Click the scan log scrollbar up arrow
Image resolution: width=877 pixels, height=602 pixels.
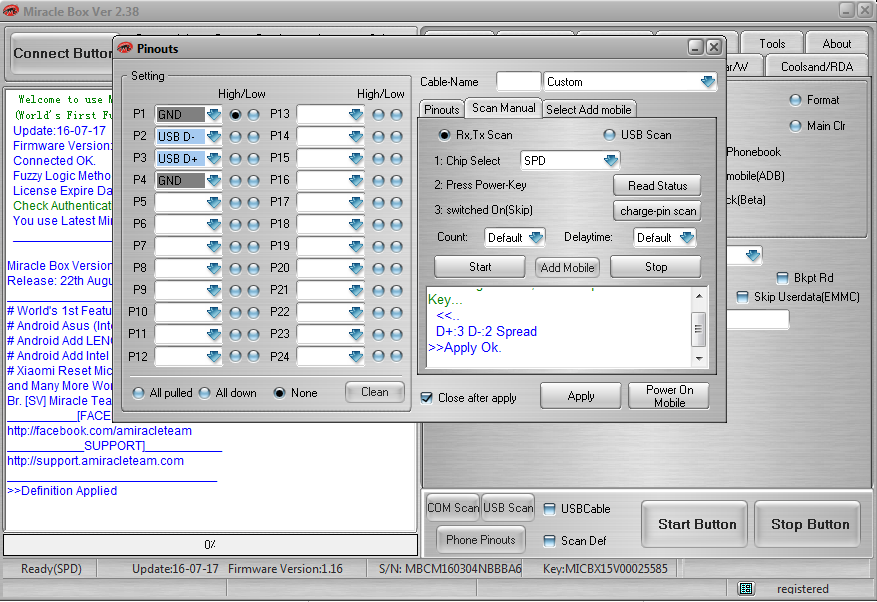tap(699, 295)
